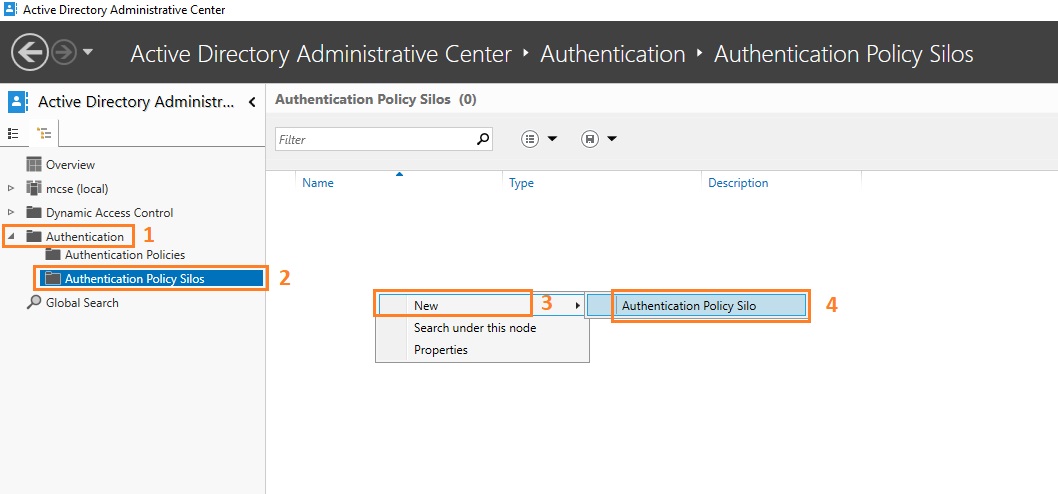Switch to list view tab

(13, 134)
